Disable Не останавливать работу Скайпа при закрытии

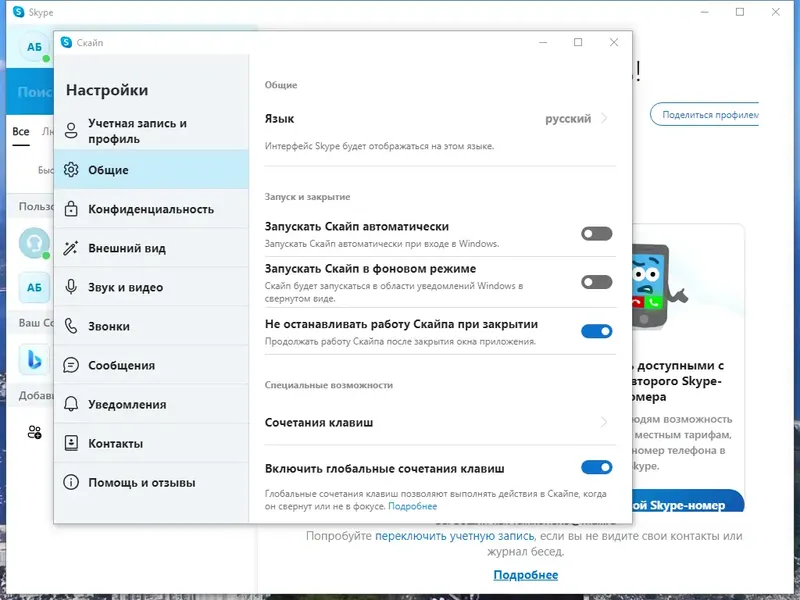[596, 331]
